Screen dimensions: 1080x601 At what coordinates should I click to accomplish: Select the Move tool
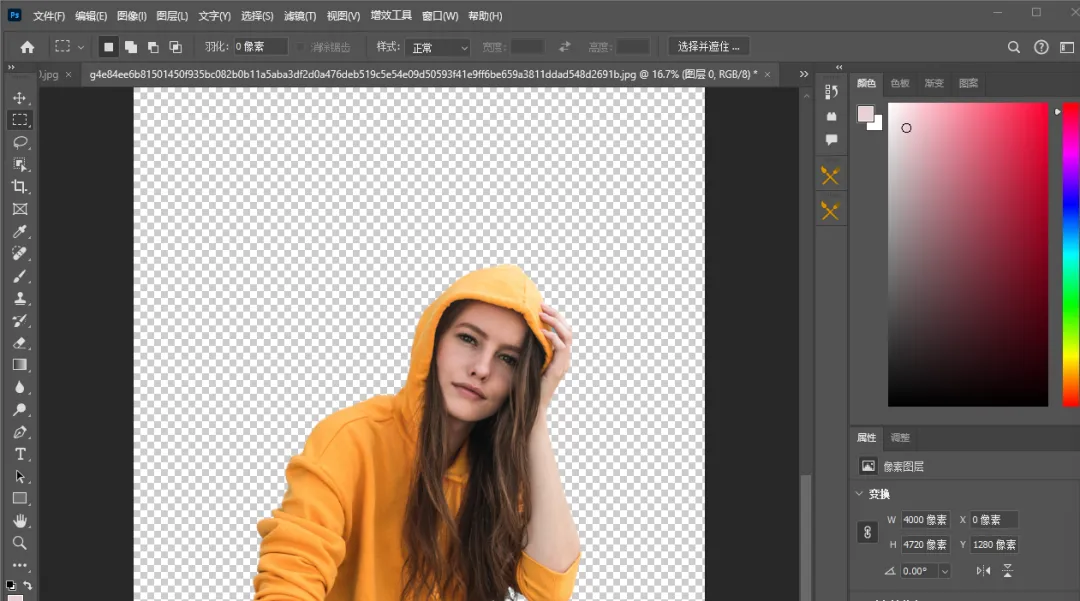(x=19, y=98)
